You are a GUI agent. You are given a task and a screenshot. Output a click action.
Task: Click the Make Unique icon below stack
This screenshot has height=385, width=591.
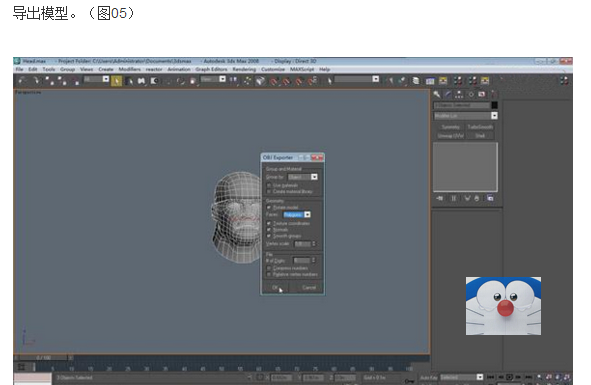[x=467, y=198]
